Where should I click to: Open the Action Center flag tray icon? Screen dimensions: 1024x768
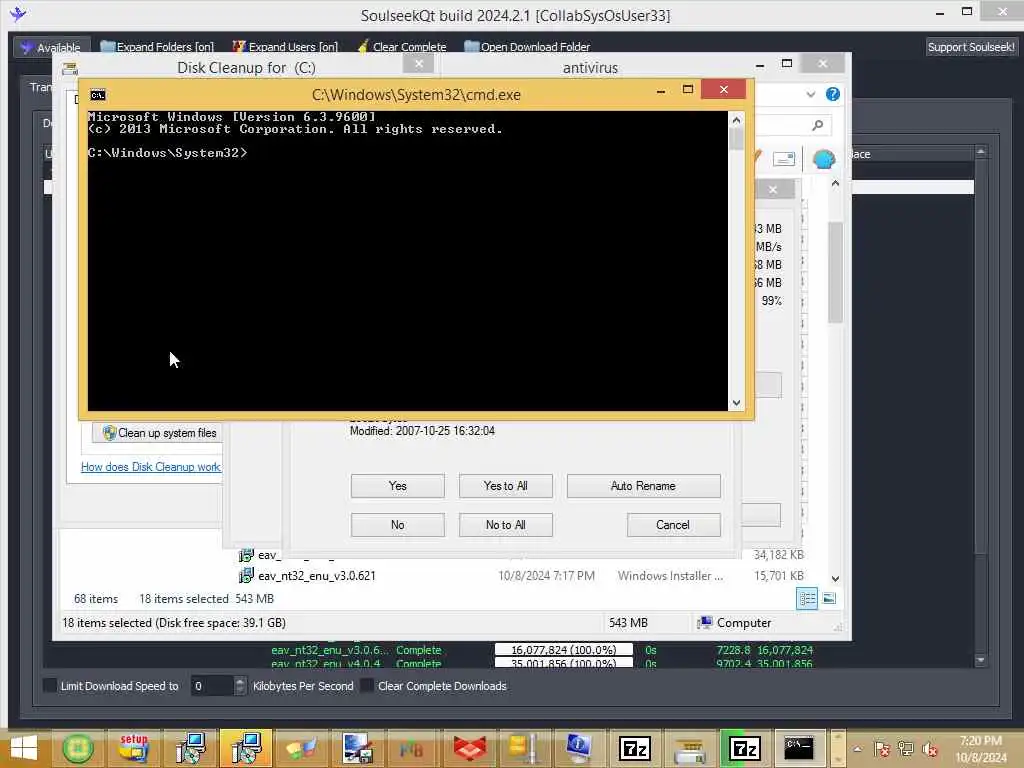(x=882, y=750)
